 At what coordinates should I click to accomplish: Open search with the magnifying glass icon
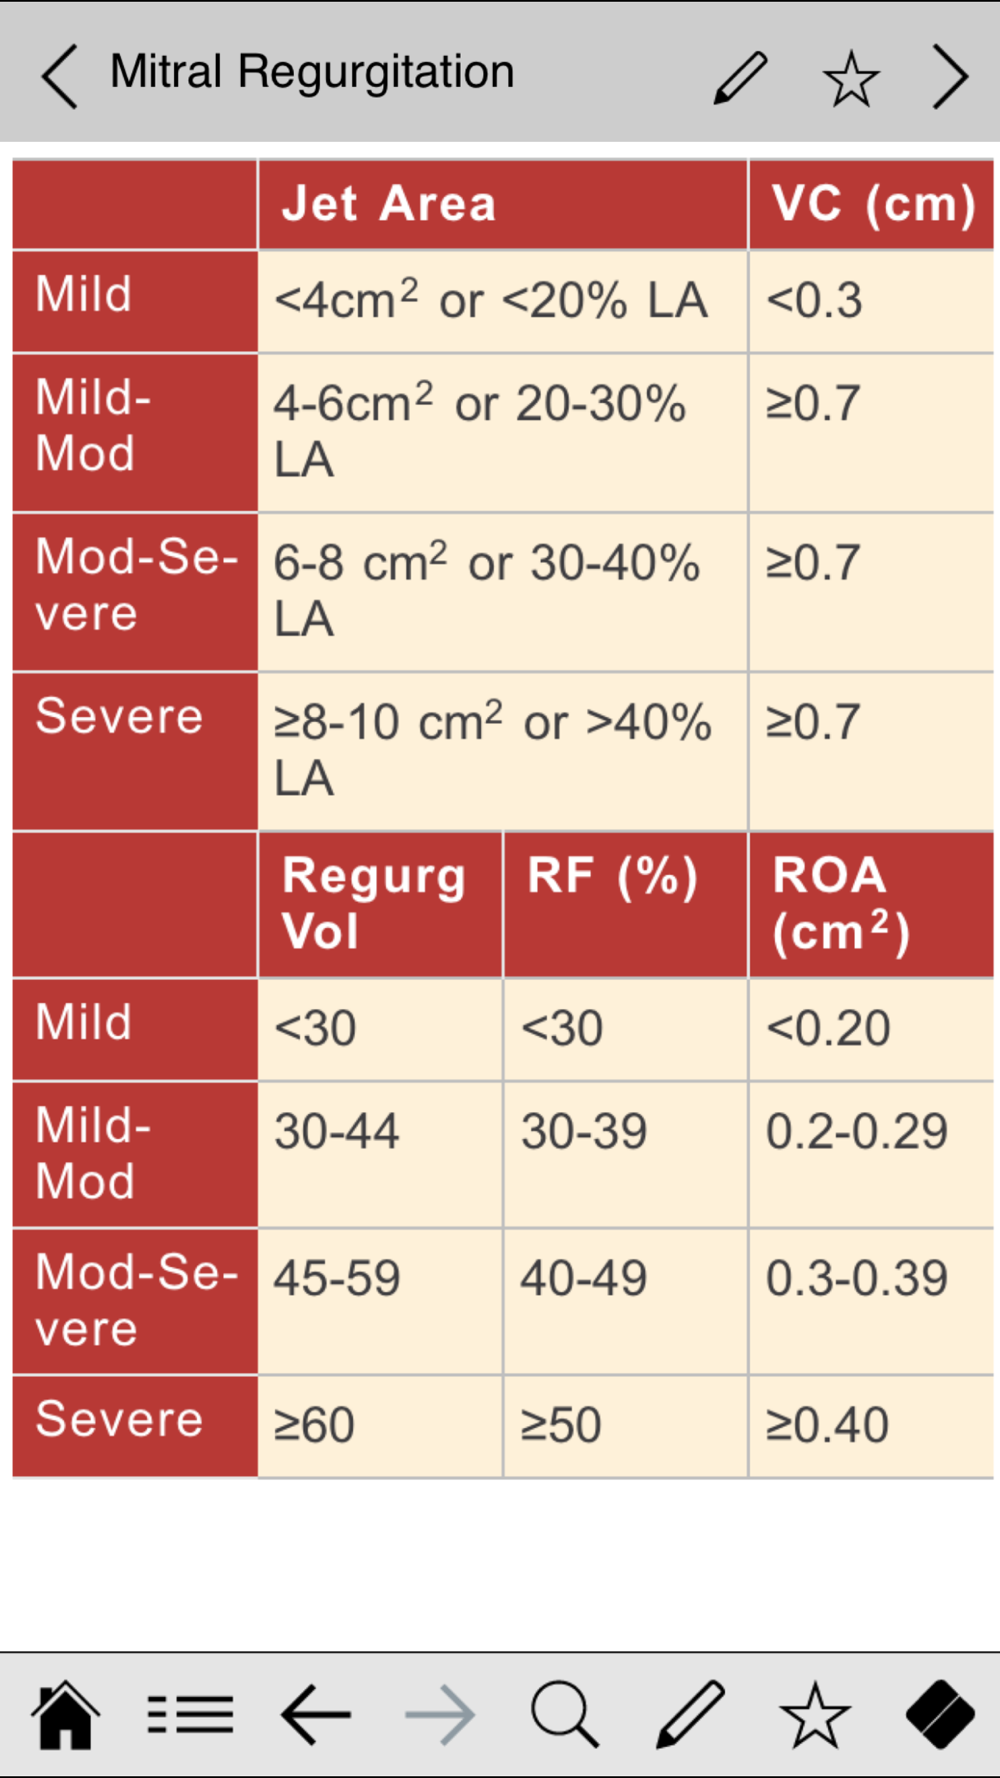coord(565,1714)
